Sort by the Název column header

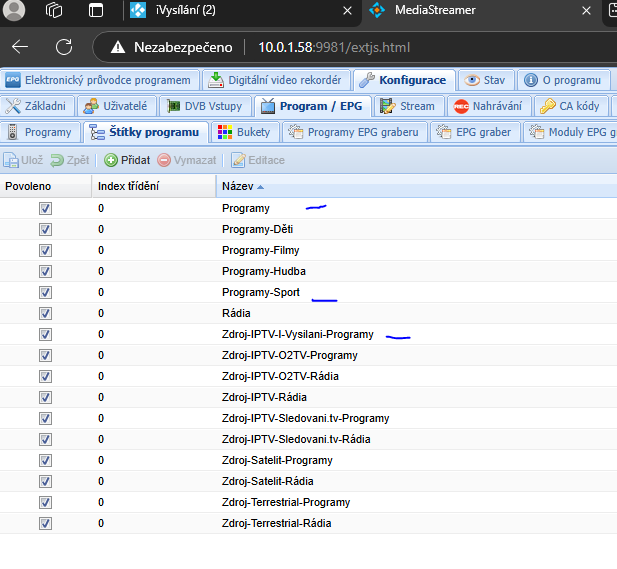pos(237,186)
